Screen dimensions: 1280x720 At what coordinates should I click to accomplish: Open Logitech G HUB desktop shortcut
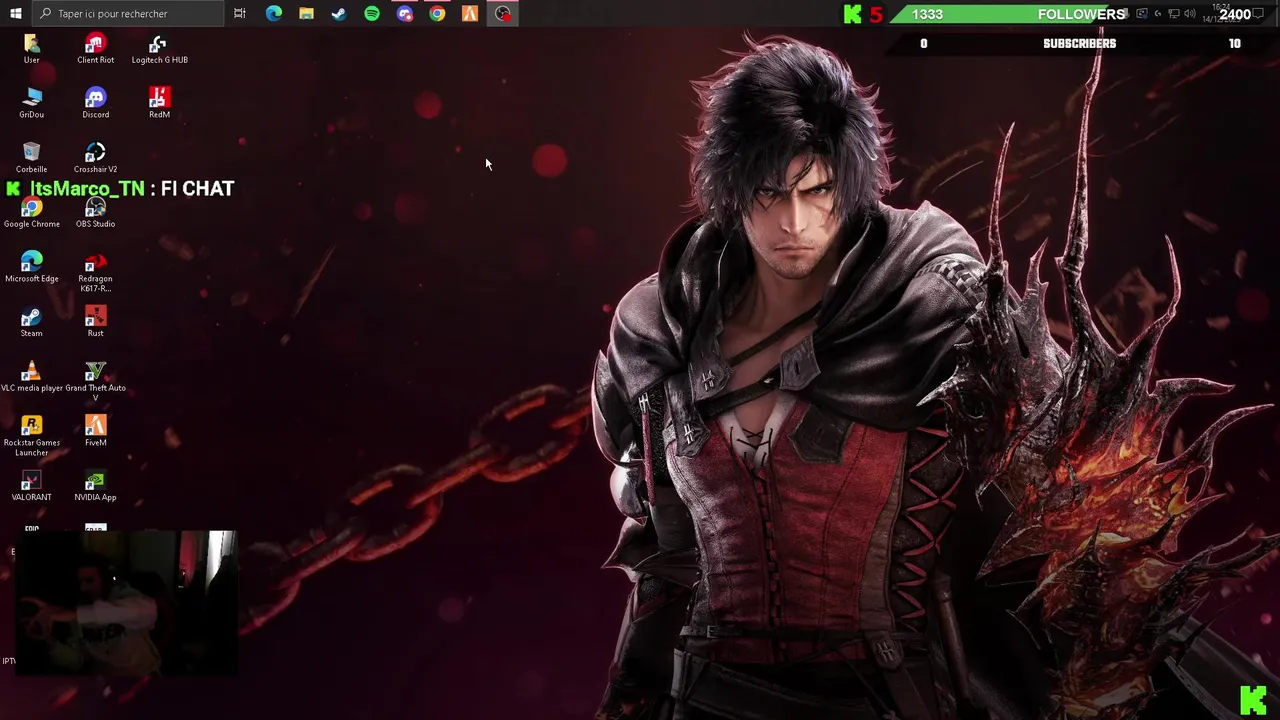159,48
